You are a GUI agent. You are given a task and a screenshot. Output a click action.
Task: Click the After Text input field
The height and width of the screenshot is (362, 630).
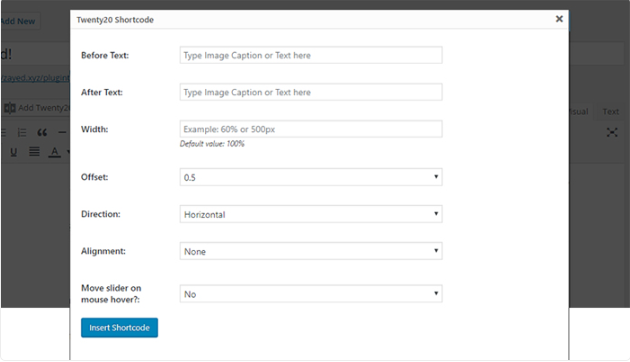[x=311, y=92]
